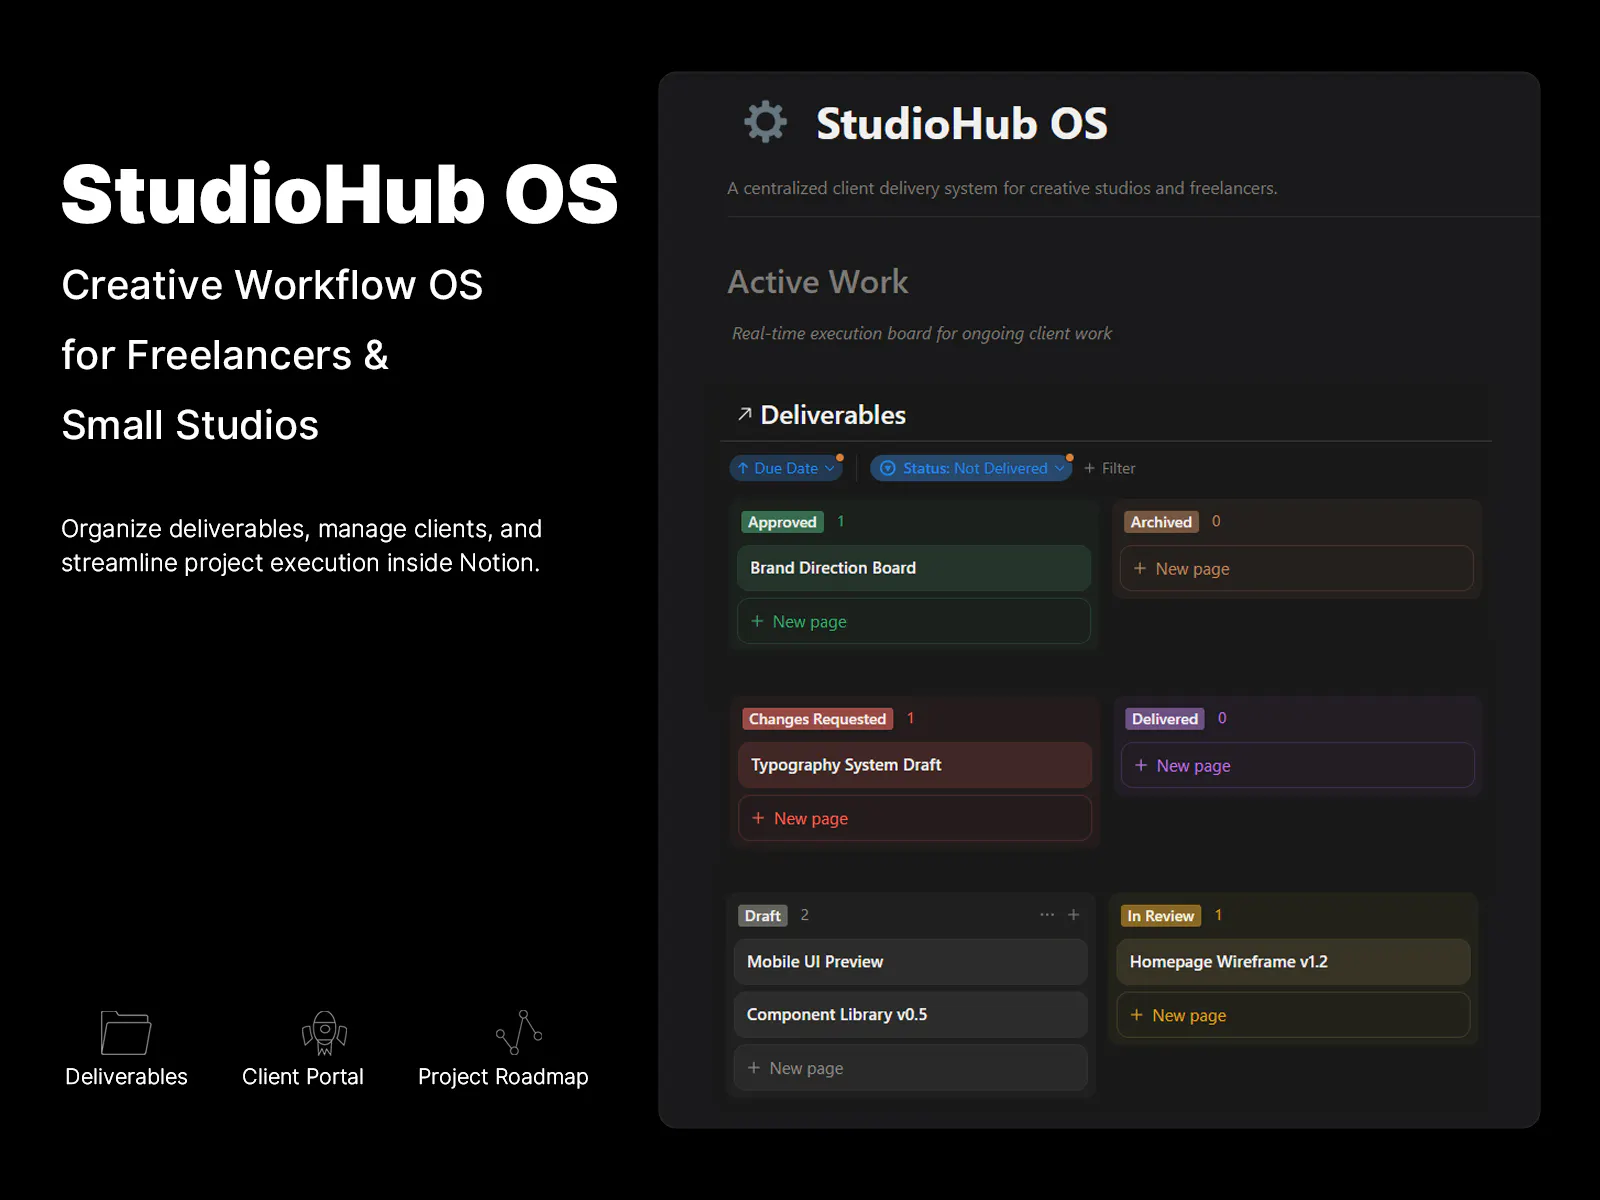1600x1200 pixels.
Task: Add a new page under In Review
Action: 1293,1015
